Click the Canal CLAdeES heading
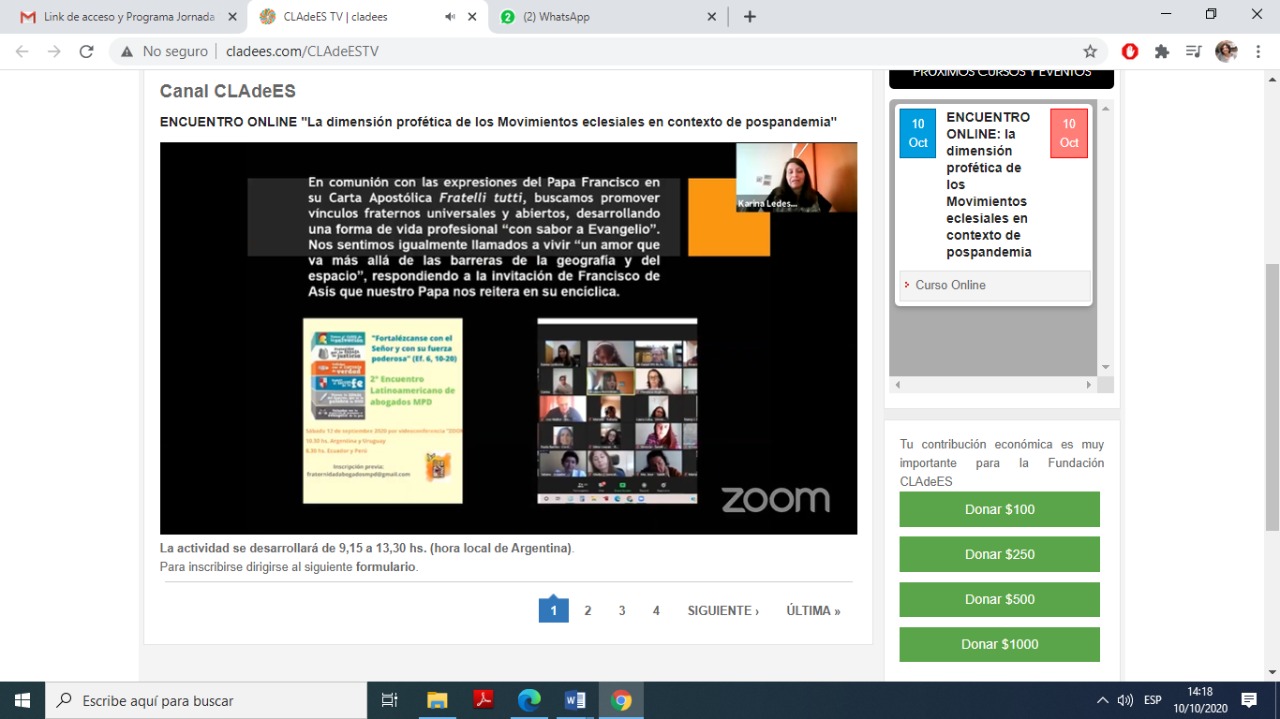This screenshot has width=1280, height=719. (228, 91)
